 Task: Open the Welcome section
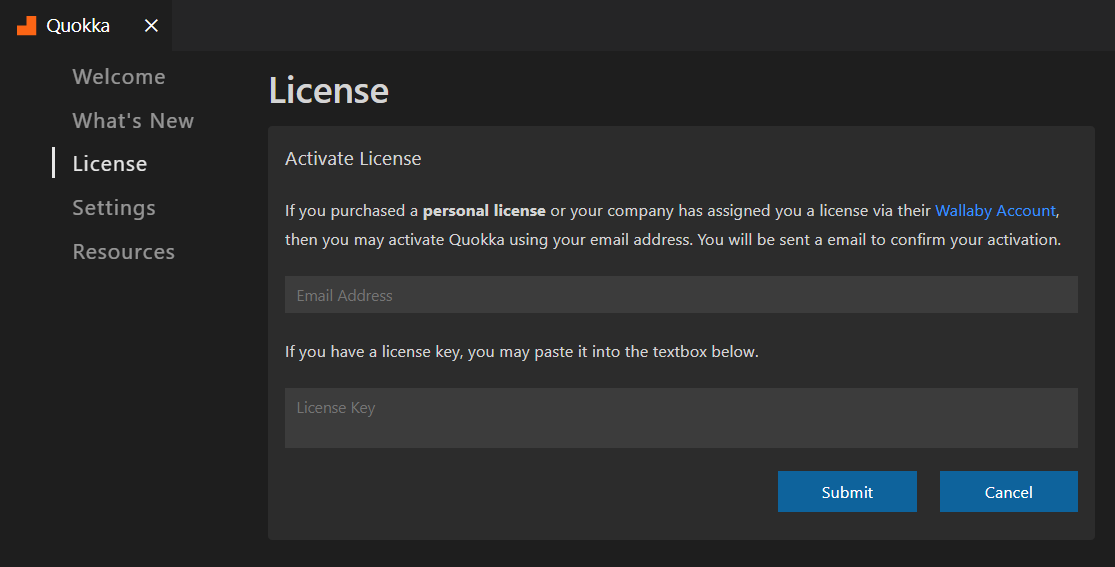[x=119, y=77]
